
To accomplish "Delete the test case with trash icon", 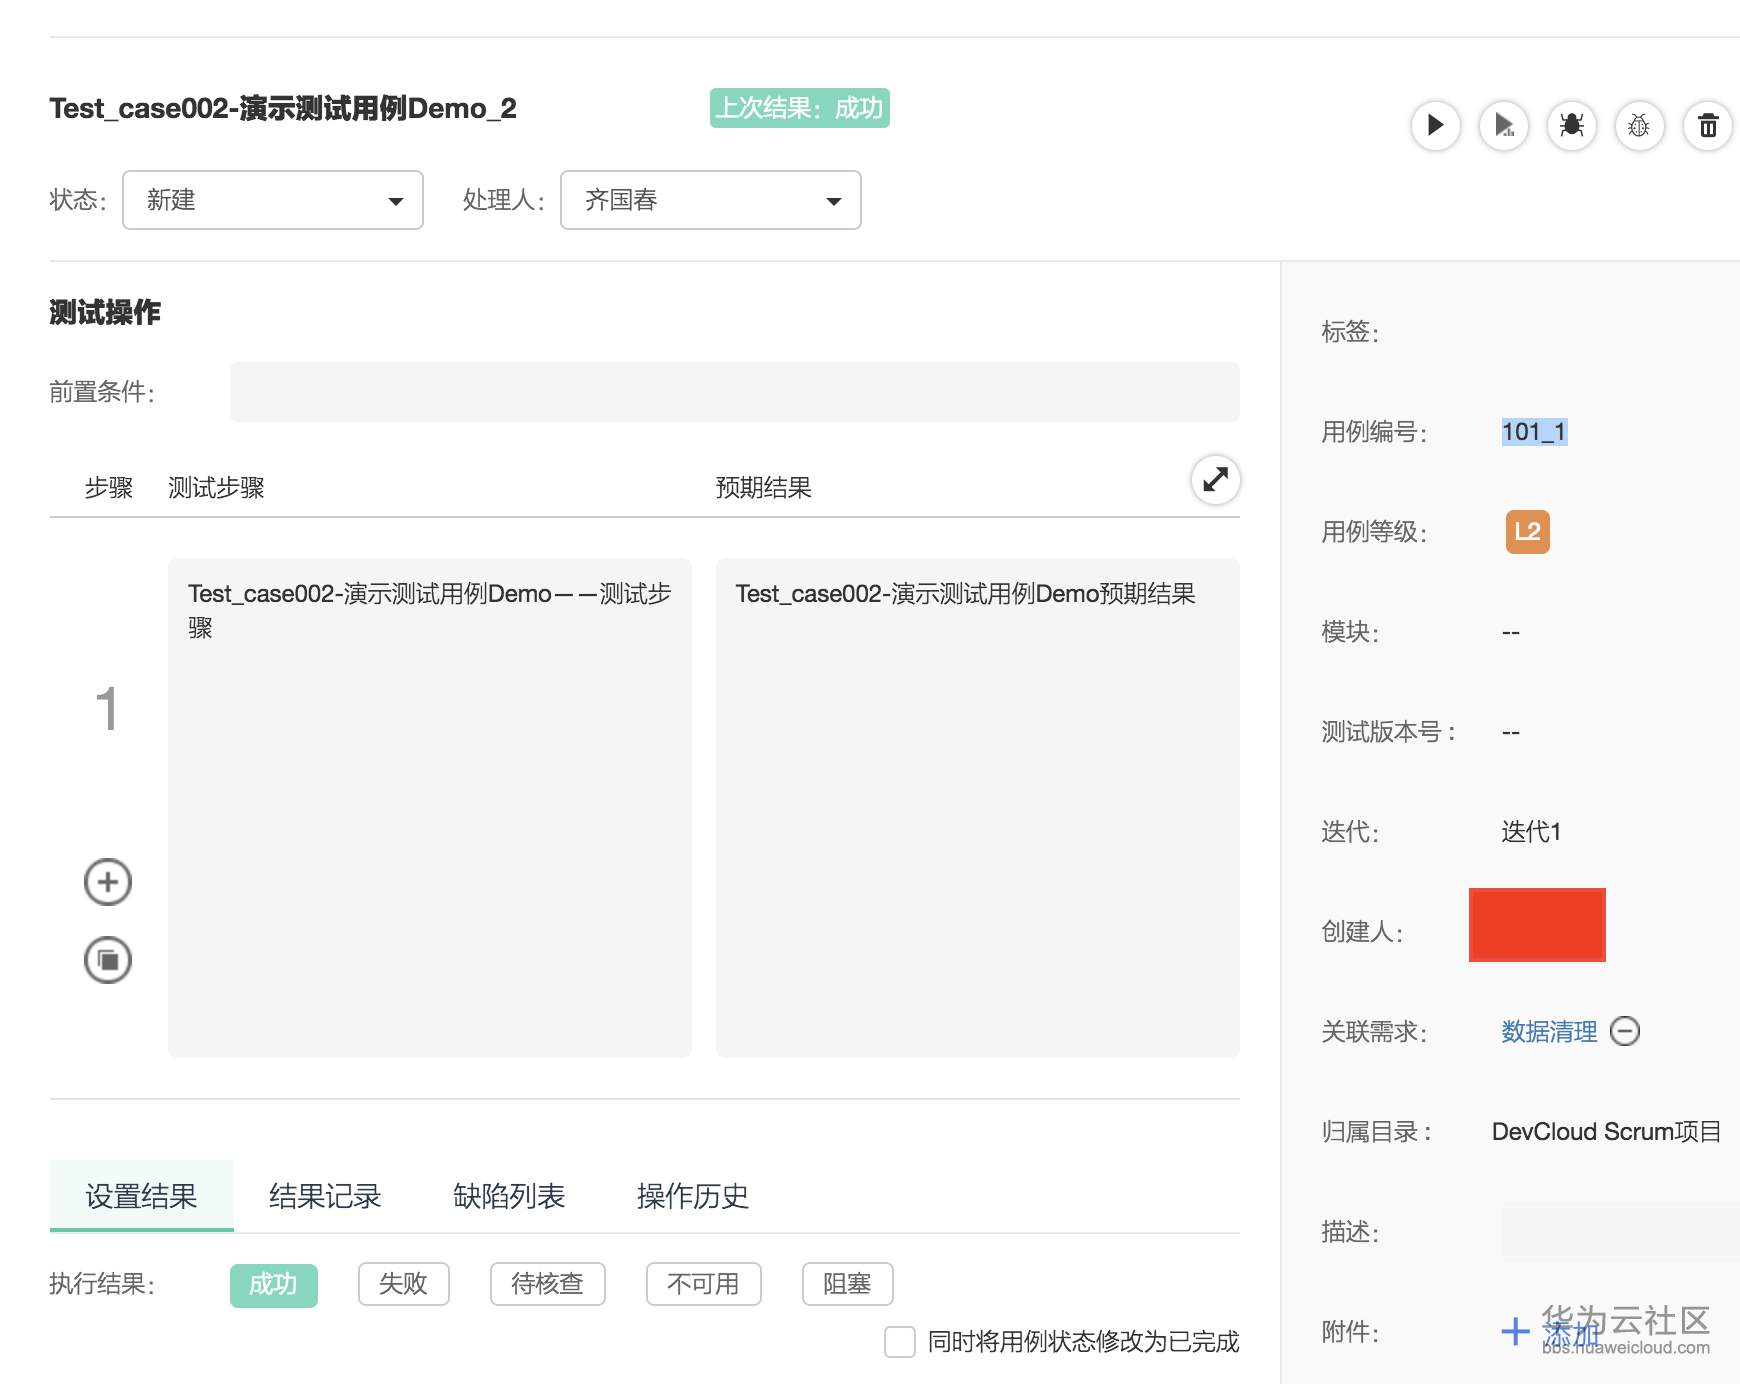I will pos(1708,125).
